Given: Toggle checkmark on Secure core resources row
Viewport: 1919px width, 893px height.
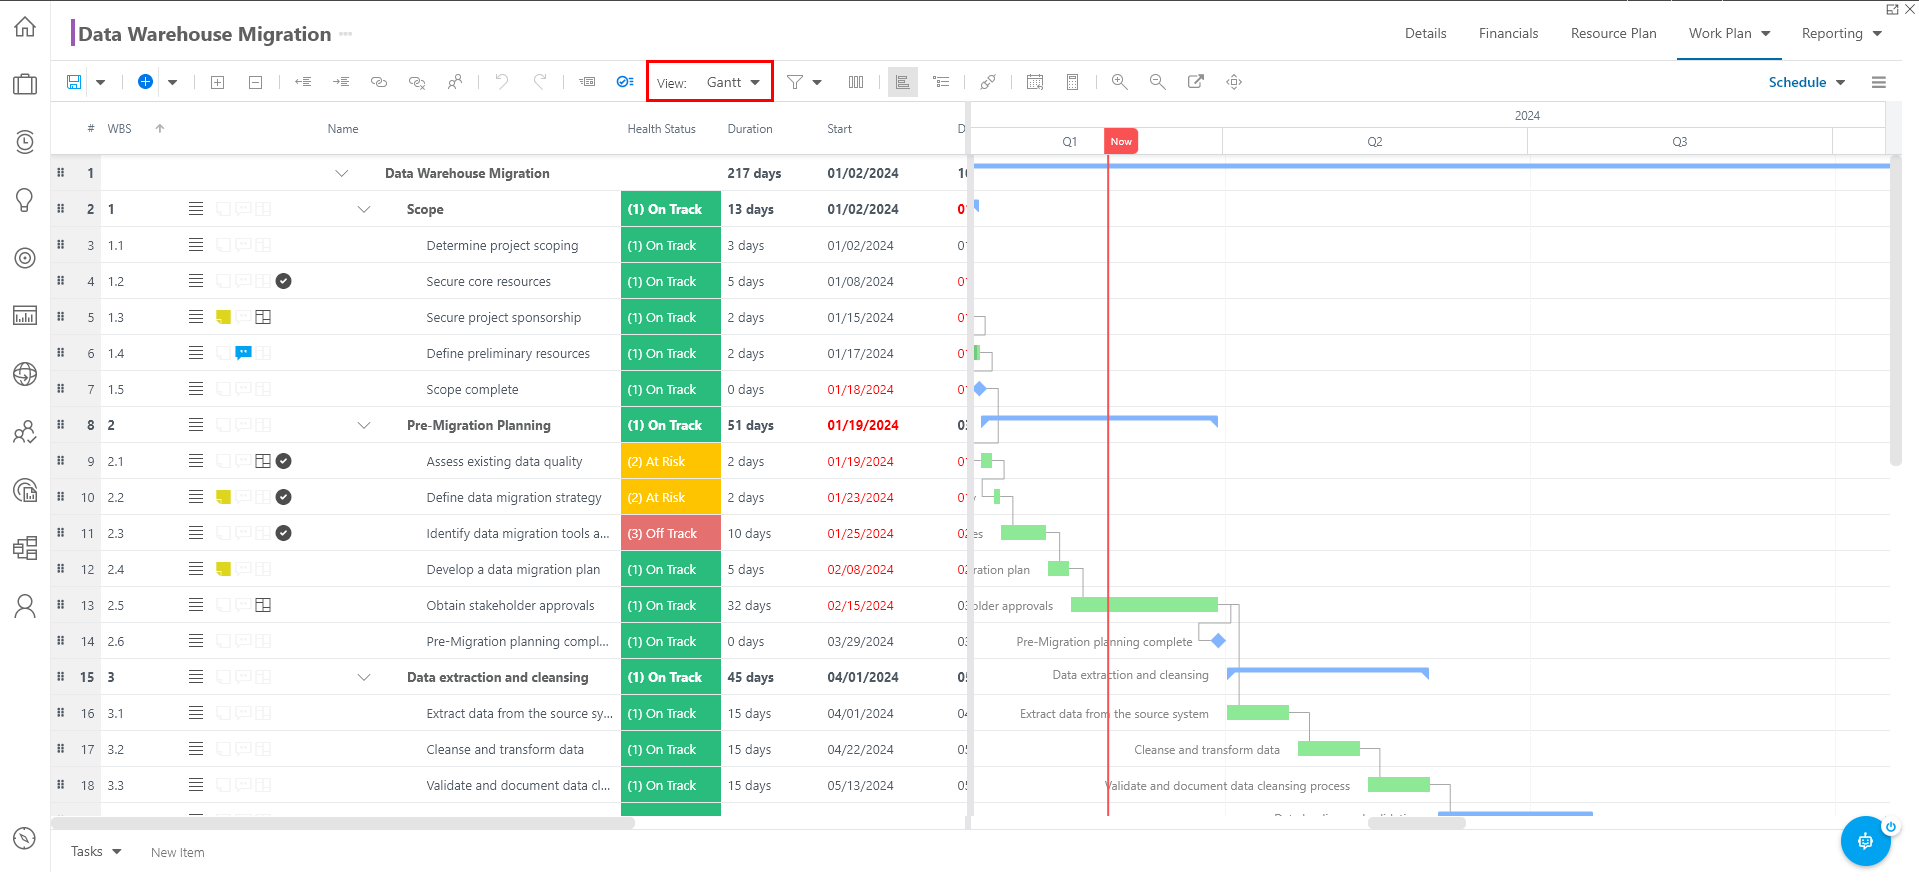Looking at the screenshot, I should tap(284, 281).
